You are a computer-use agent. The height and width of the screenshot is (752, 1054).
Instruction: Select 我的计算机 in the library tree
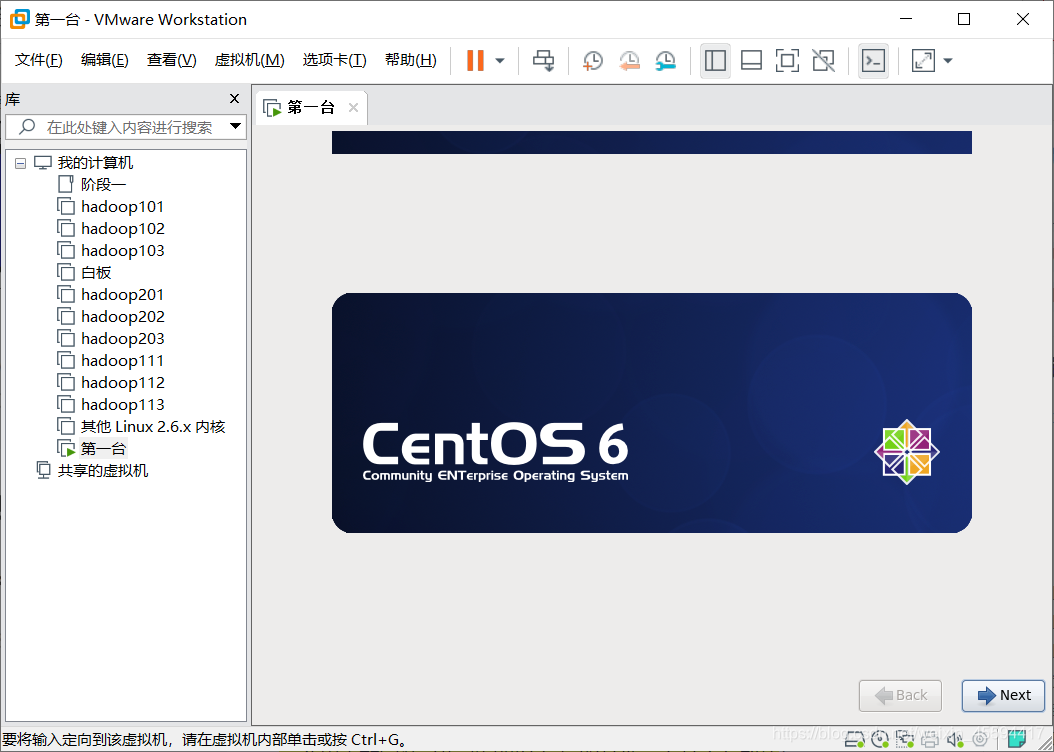pos(95,163)
